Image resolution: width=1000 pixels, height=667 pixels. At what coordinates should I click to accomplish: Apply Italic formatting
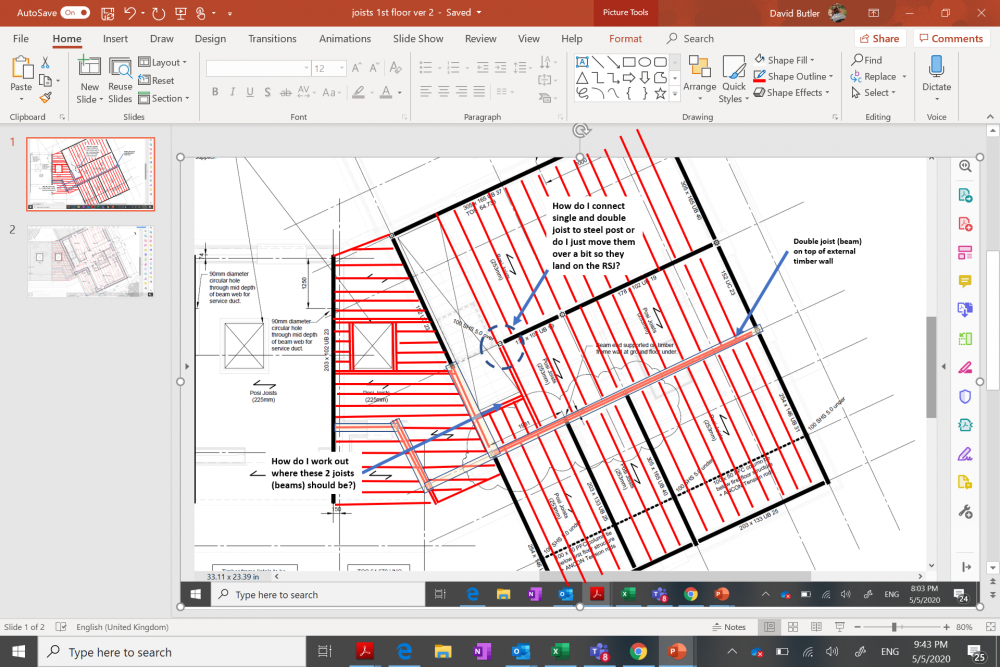(232, 92)
